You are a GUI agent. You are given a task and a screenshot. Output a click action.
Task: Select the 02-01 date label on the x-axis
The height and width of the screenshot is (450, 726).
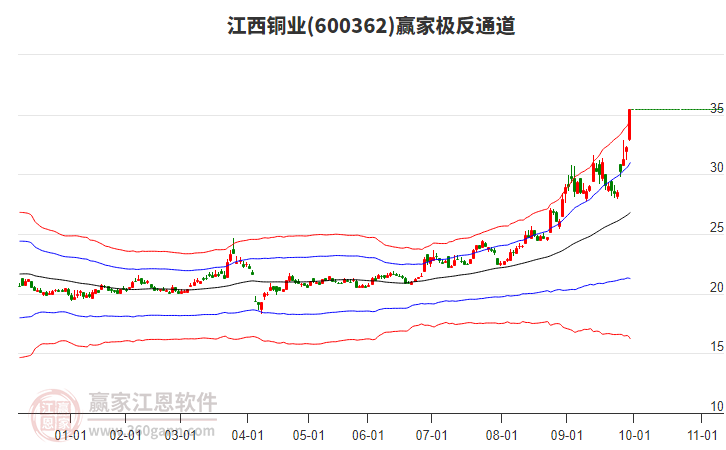[x=125, y=436]
